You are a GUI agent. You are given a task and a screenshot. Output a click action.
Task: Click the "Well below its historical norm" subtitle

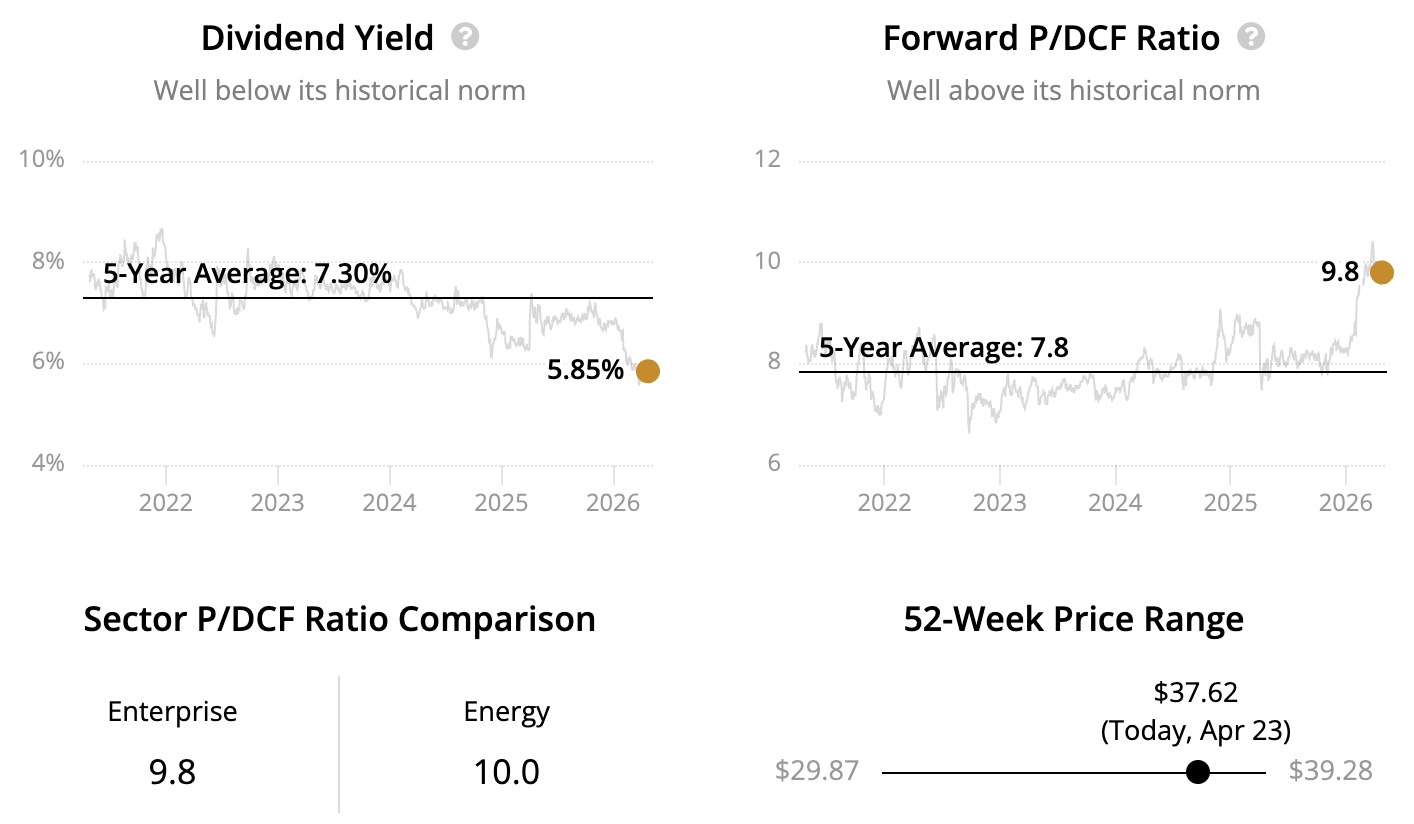pos(339,91)
